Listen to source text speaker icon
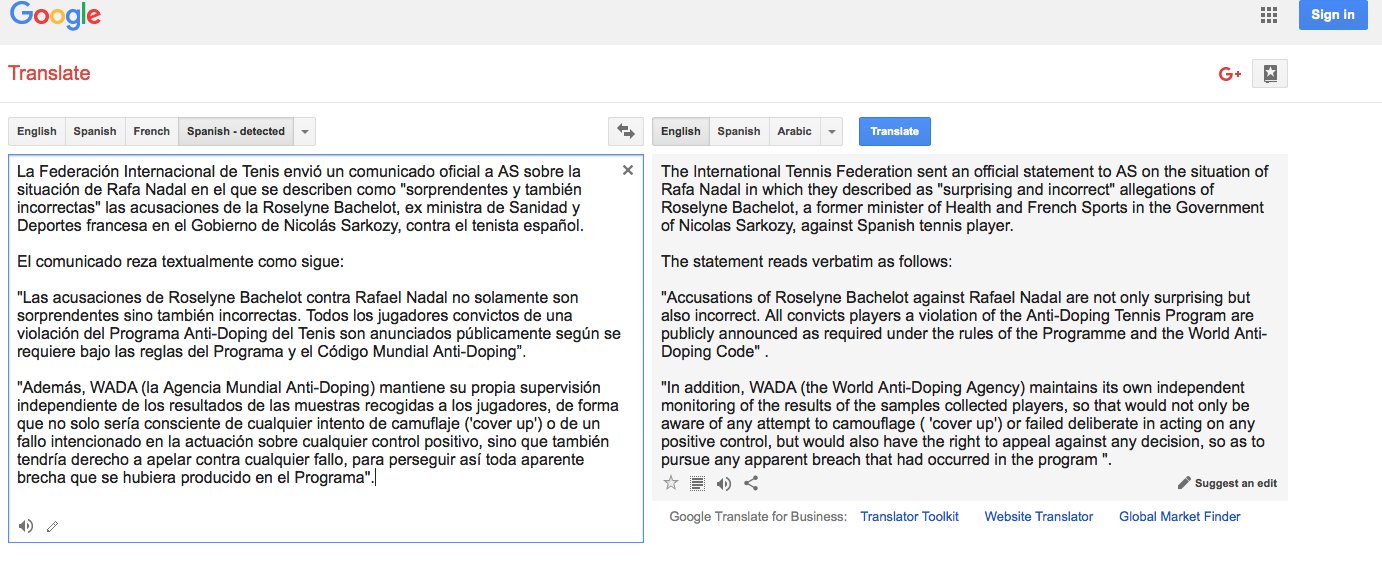1382x583 pixels. click(x=25, y=526)
